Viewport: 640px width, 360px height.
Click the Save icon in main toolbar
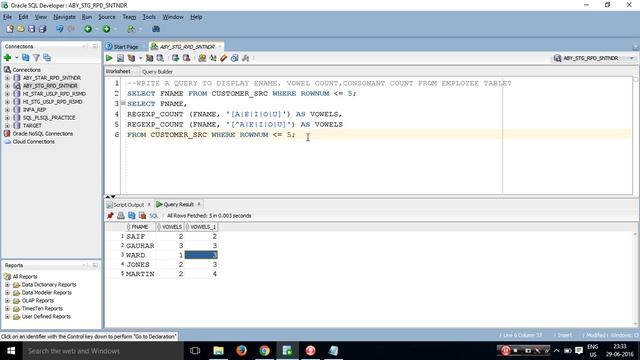tap(31, 29)
